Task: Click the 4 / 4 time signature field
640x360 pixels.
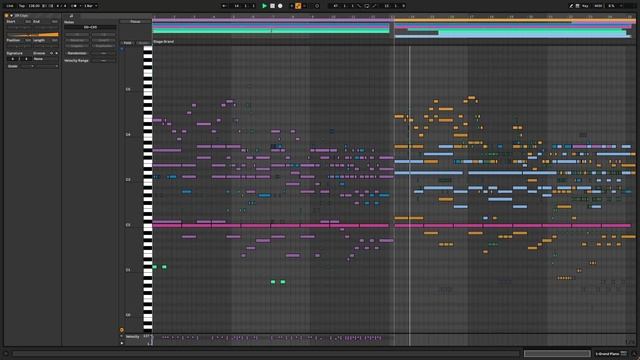Action: coord(60,6)
